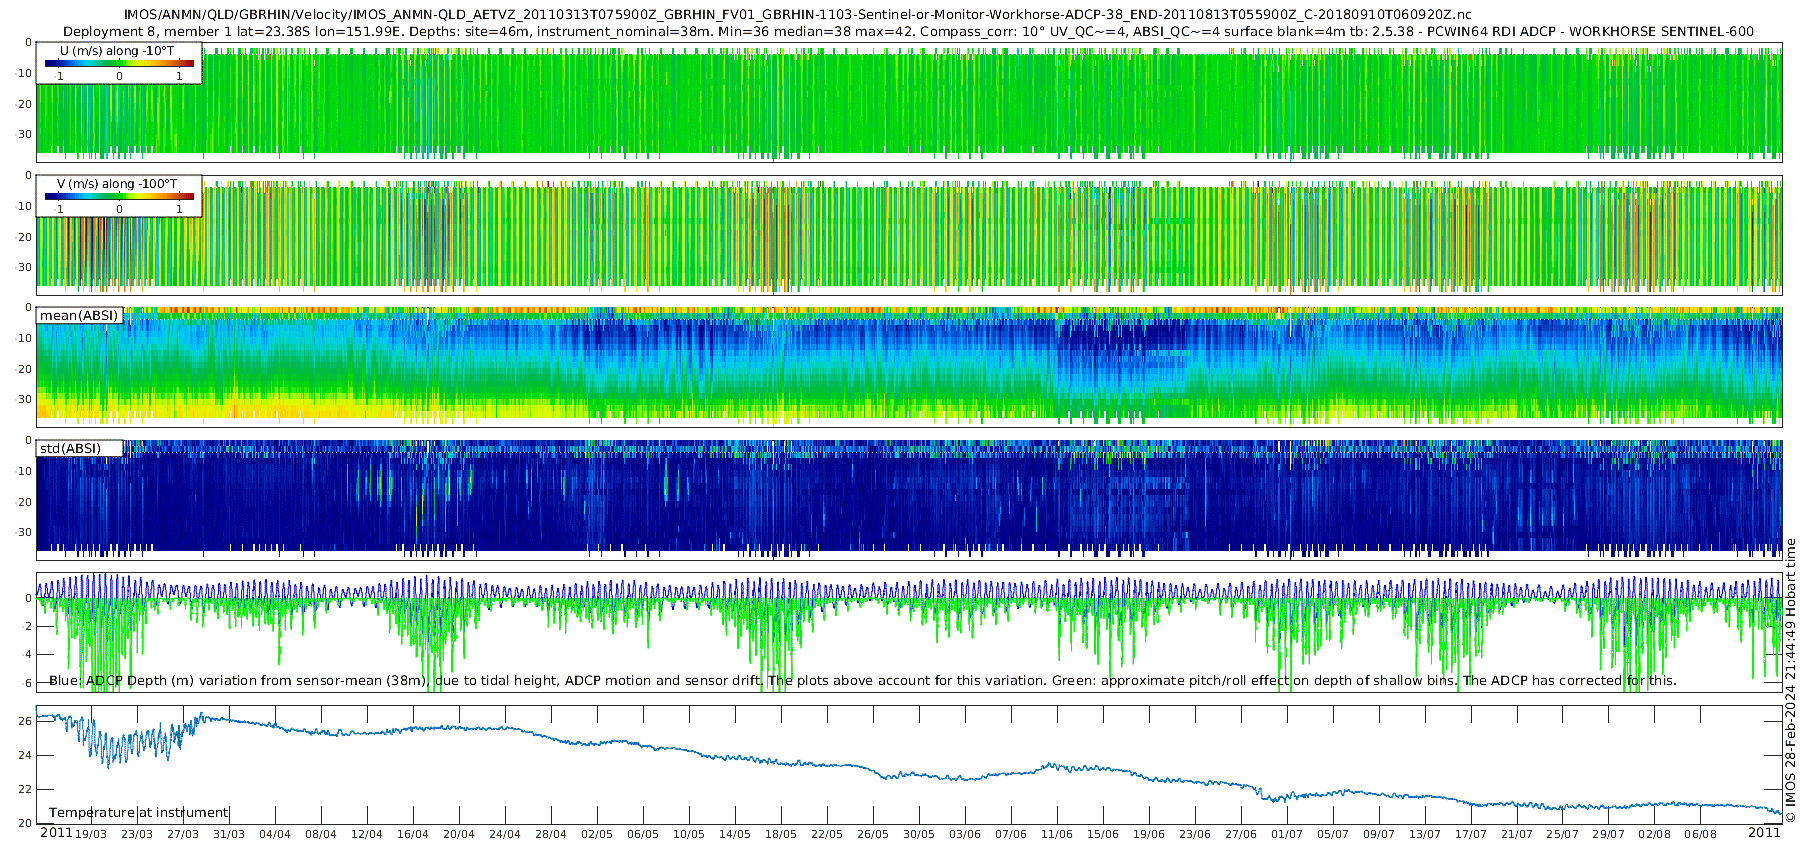This screenshot has width=1800, height=850.
Task: Click the IMOS copyright timestamp on the right edge
Action: click(1790, 681)
